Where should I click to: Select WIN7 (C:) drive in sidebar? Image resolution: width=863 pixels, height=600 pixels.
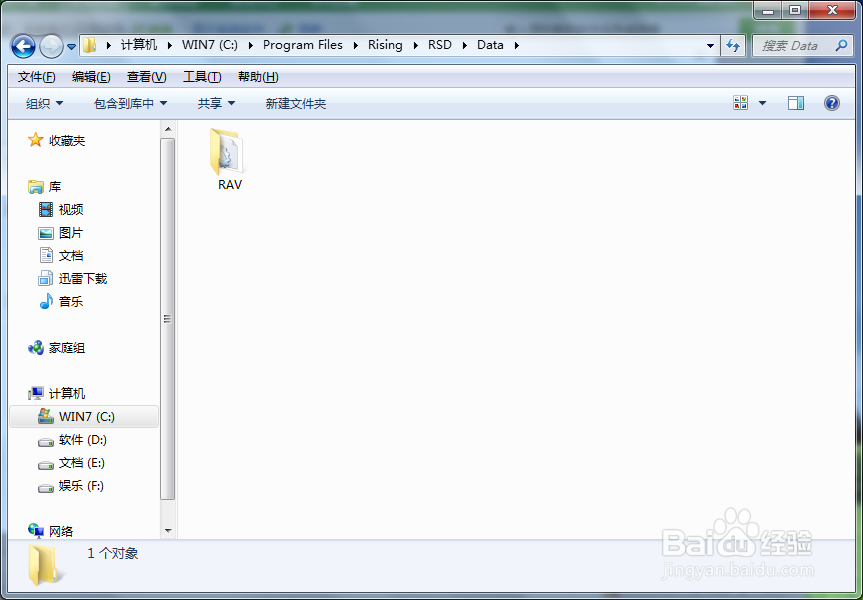(84, 417)
